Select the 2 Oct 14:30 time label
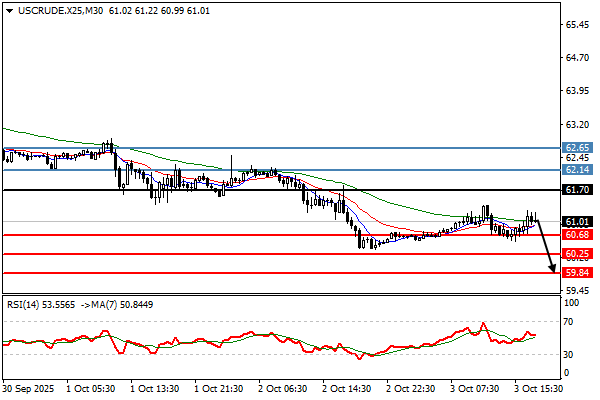Viewport: 600px width, 400px height. tap(346, 387)
